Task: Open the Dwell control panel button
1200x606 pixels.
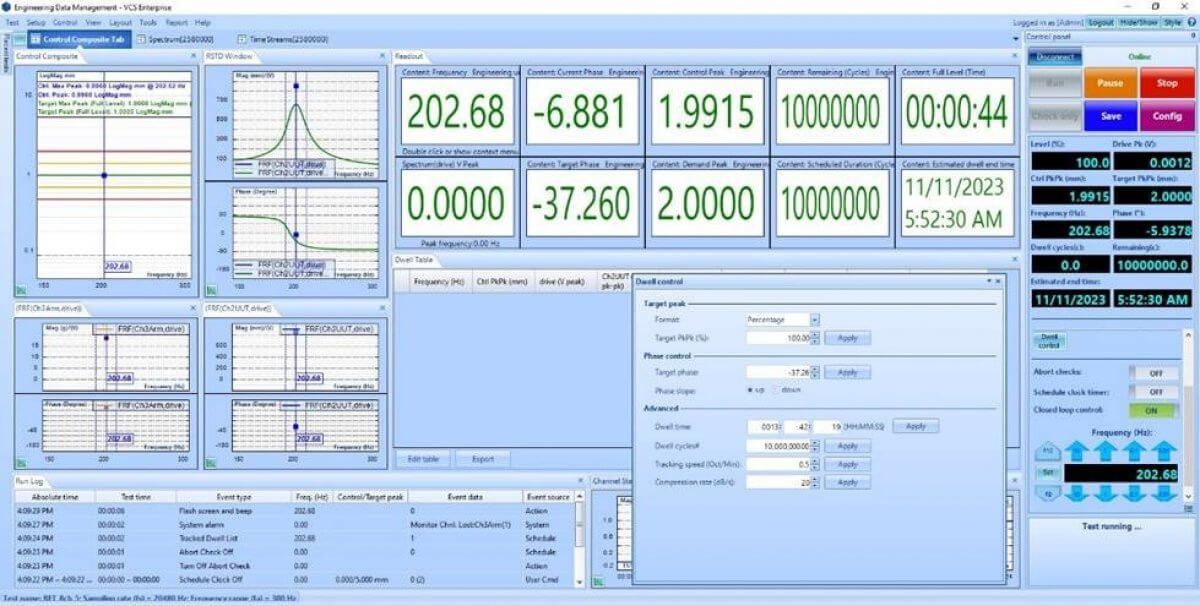Action: click(1049, 342)
